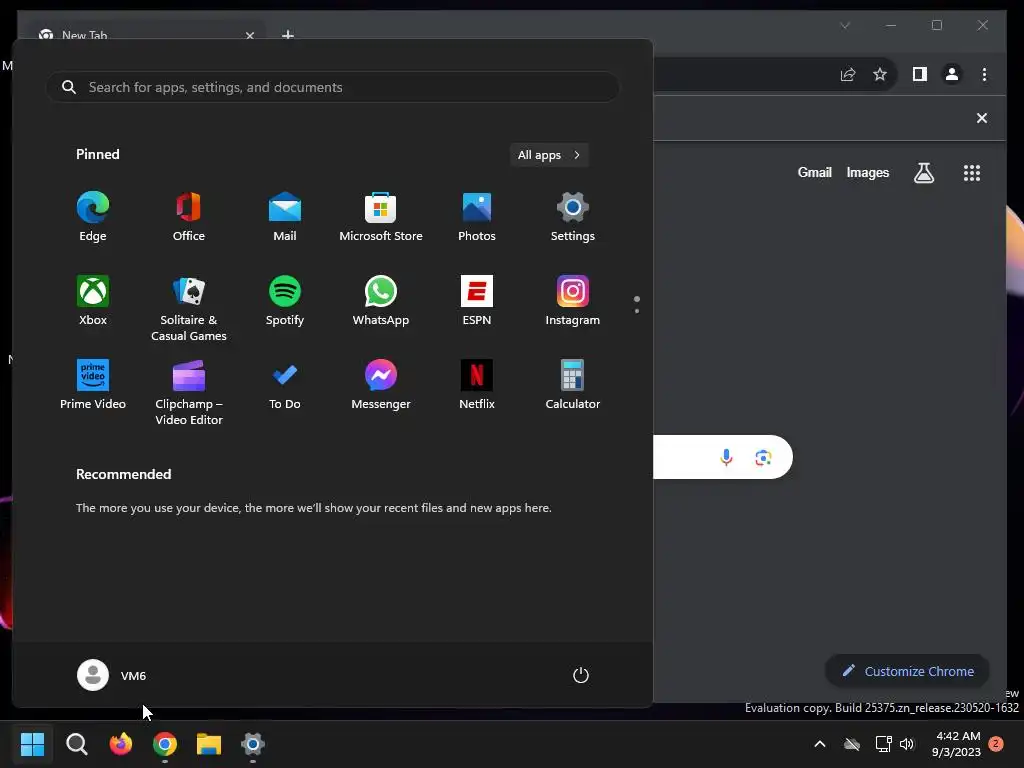This screenshot has height=768, width=1024.
Task: Open network status tray icon
Action: (884, 744)
